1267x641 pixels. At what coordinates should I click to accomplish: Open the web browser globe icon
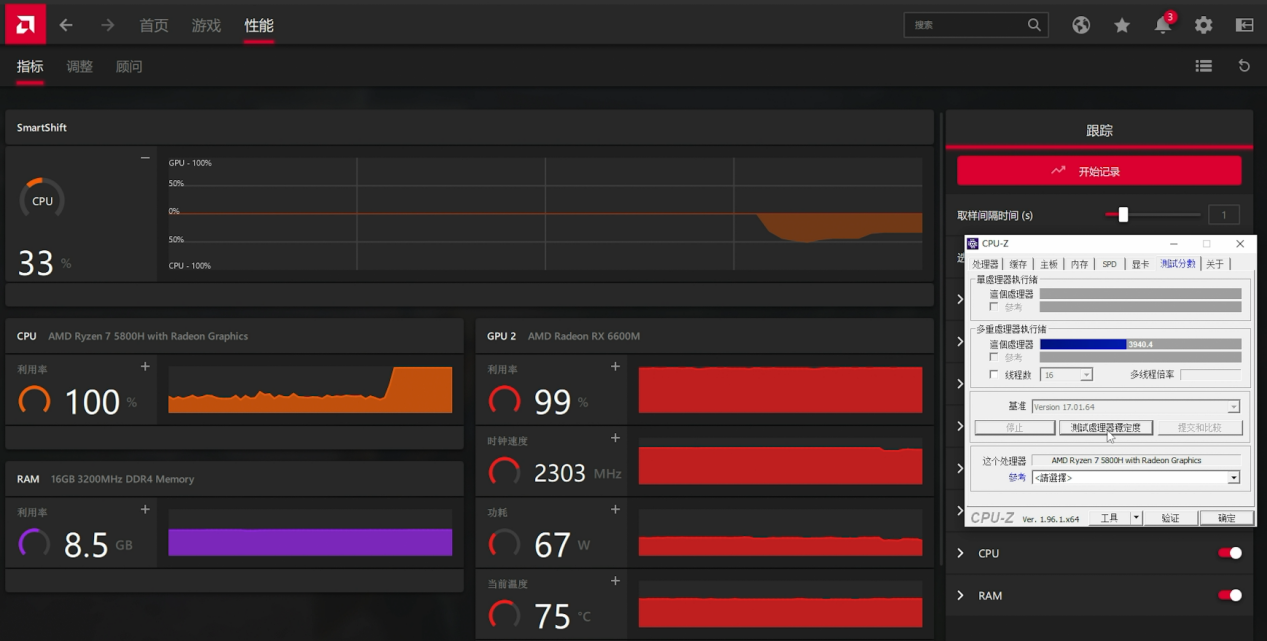[1081, 25]
